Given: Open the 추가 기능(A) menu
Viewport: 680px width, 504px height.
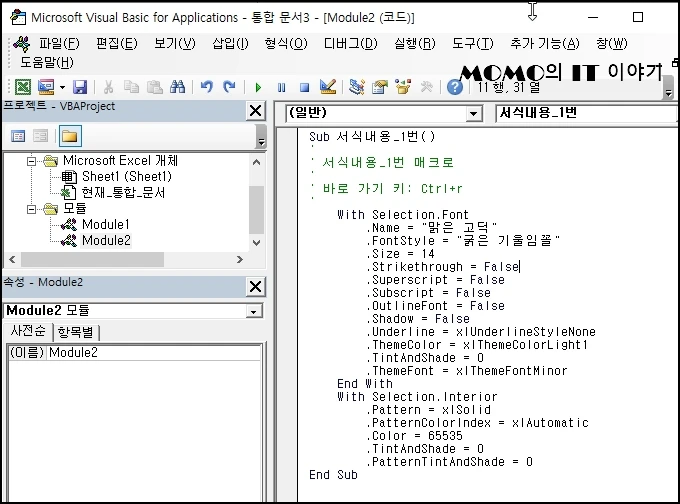Looking at the screenshot, I should pos(545,43).
